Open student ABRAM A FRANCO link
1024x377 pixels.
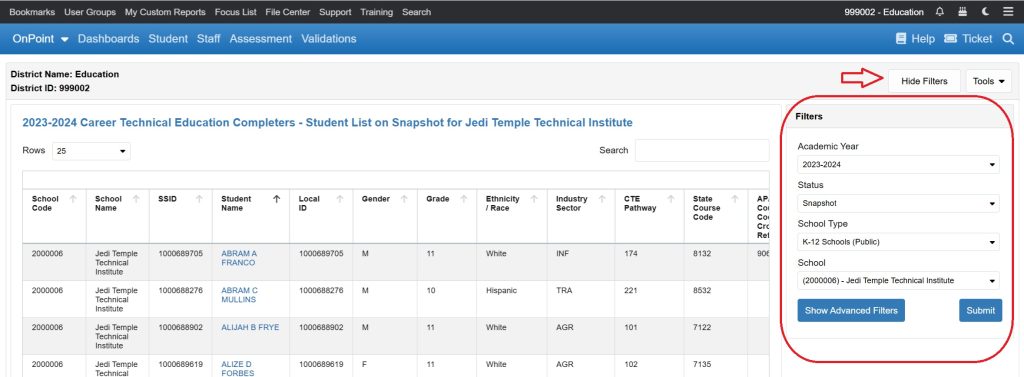click(239, 258)
